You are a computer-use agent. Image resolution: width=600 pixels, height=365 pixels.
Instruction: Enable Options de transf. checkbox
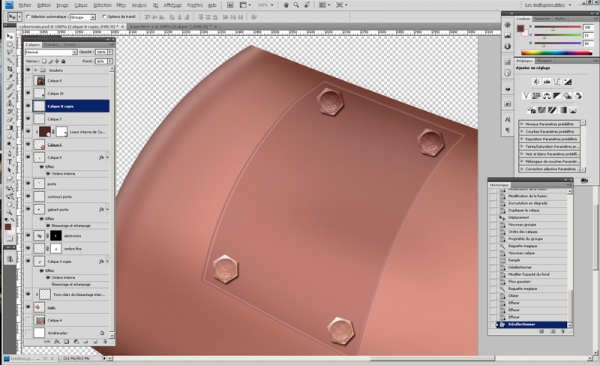(104, 17)
